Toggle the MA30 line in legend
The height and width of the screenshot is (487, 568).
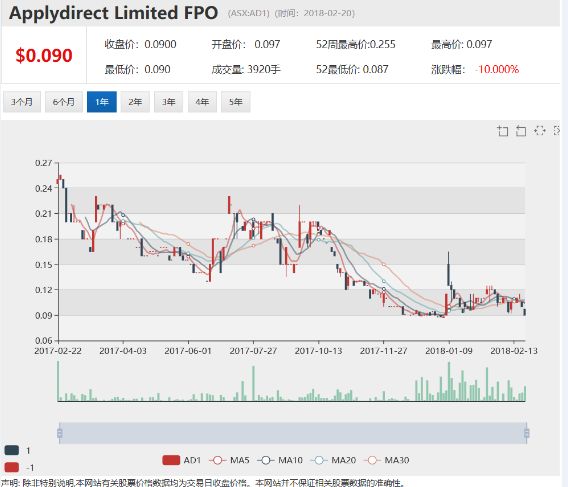point(387,460)
